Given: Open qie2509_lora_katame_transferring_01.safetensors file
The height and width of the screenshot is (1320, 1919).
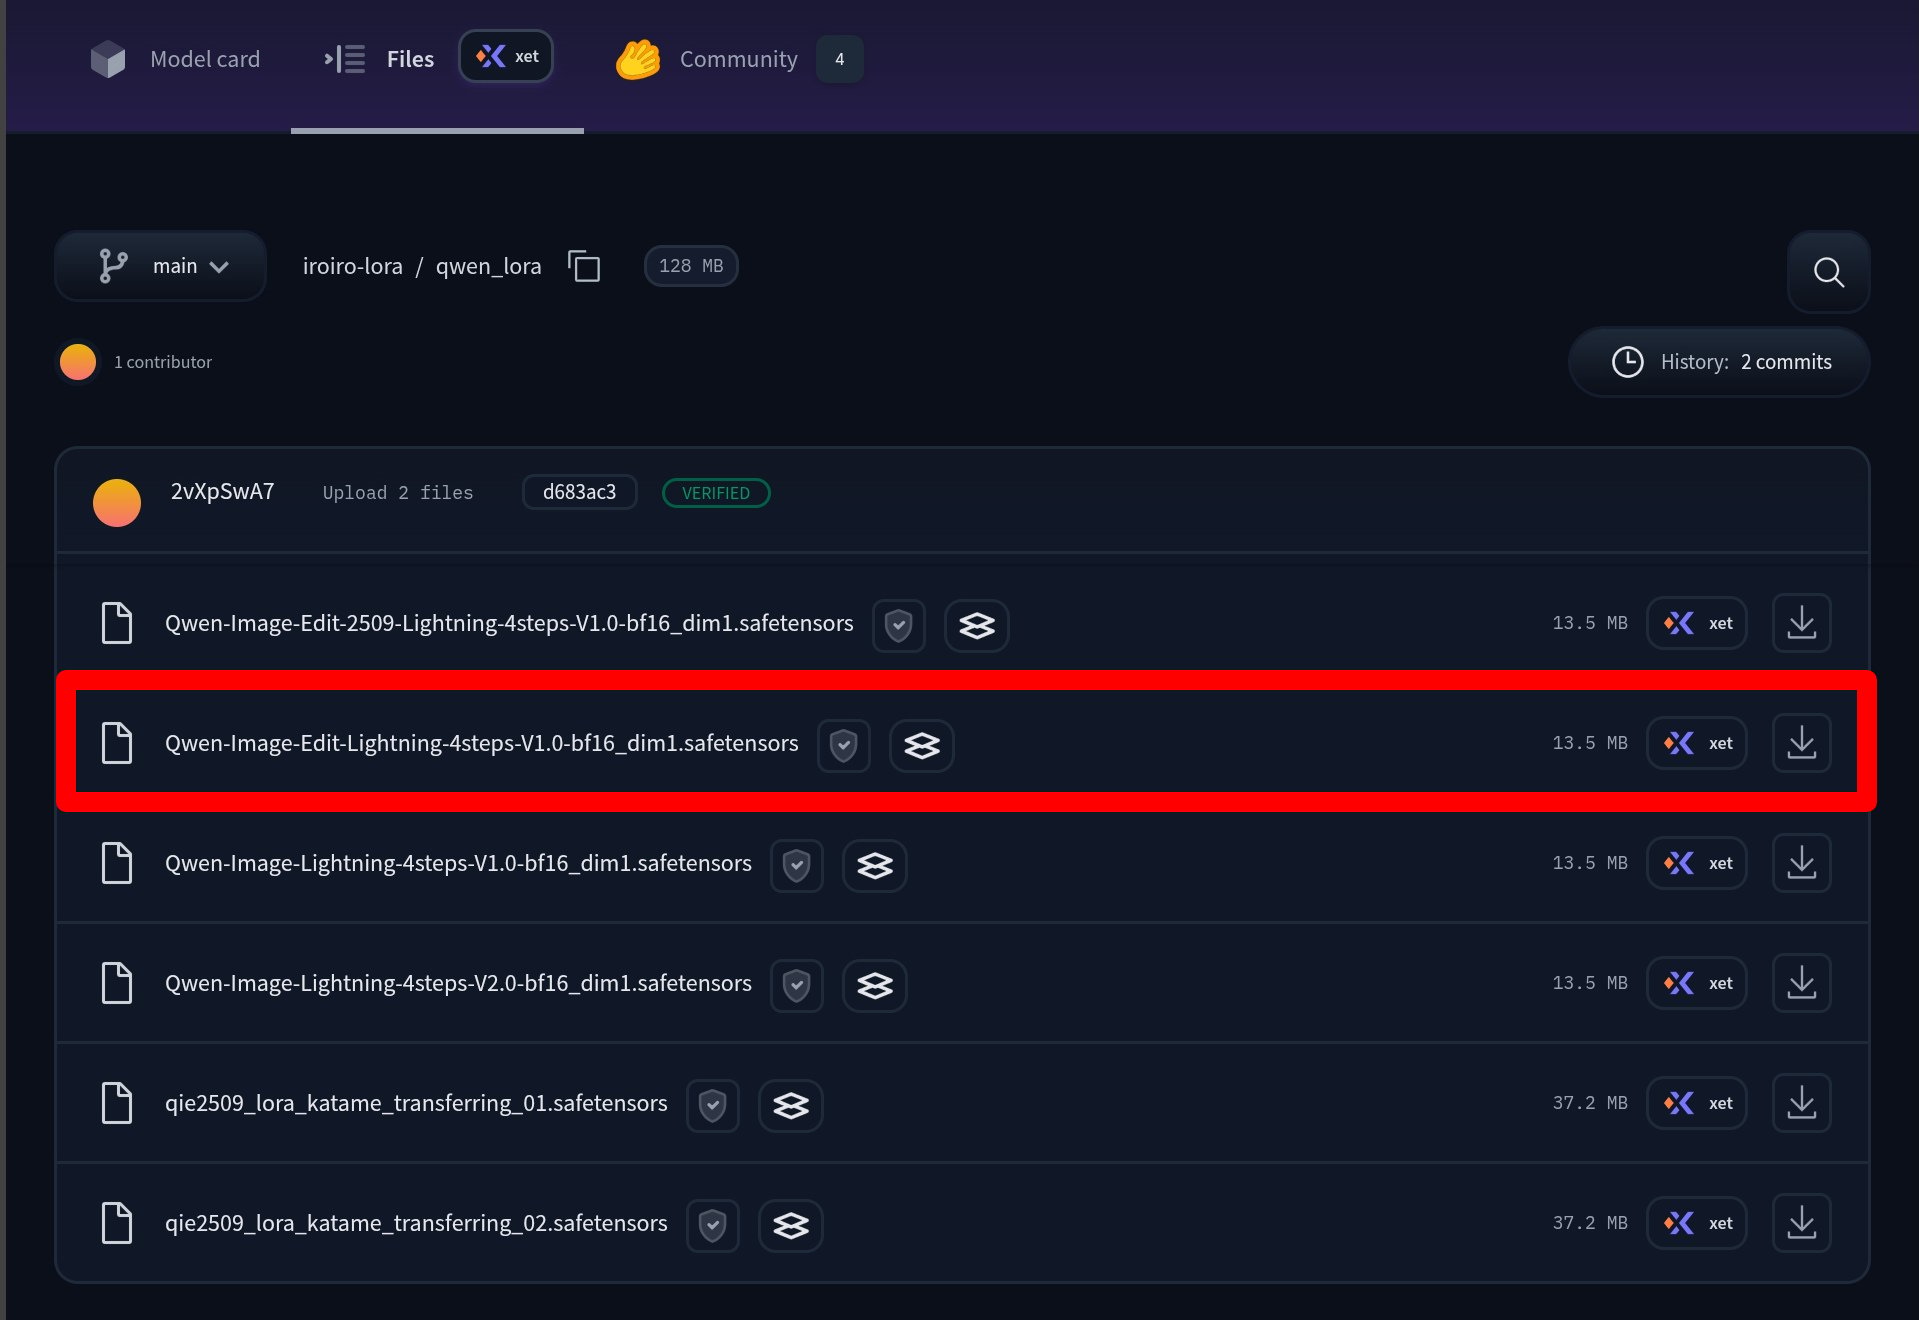Looking at the screenshot, I should 416,1103.
